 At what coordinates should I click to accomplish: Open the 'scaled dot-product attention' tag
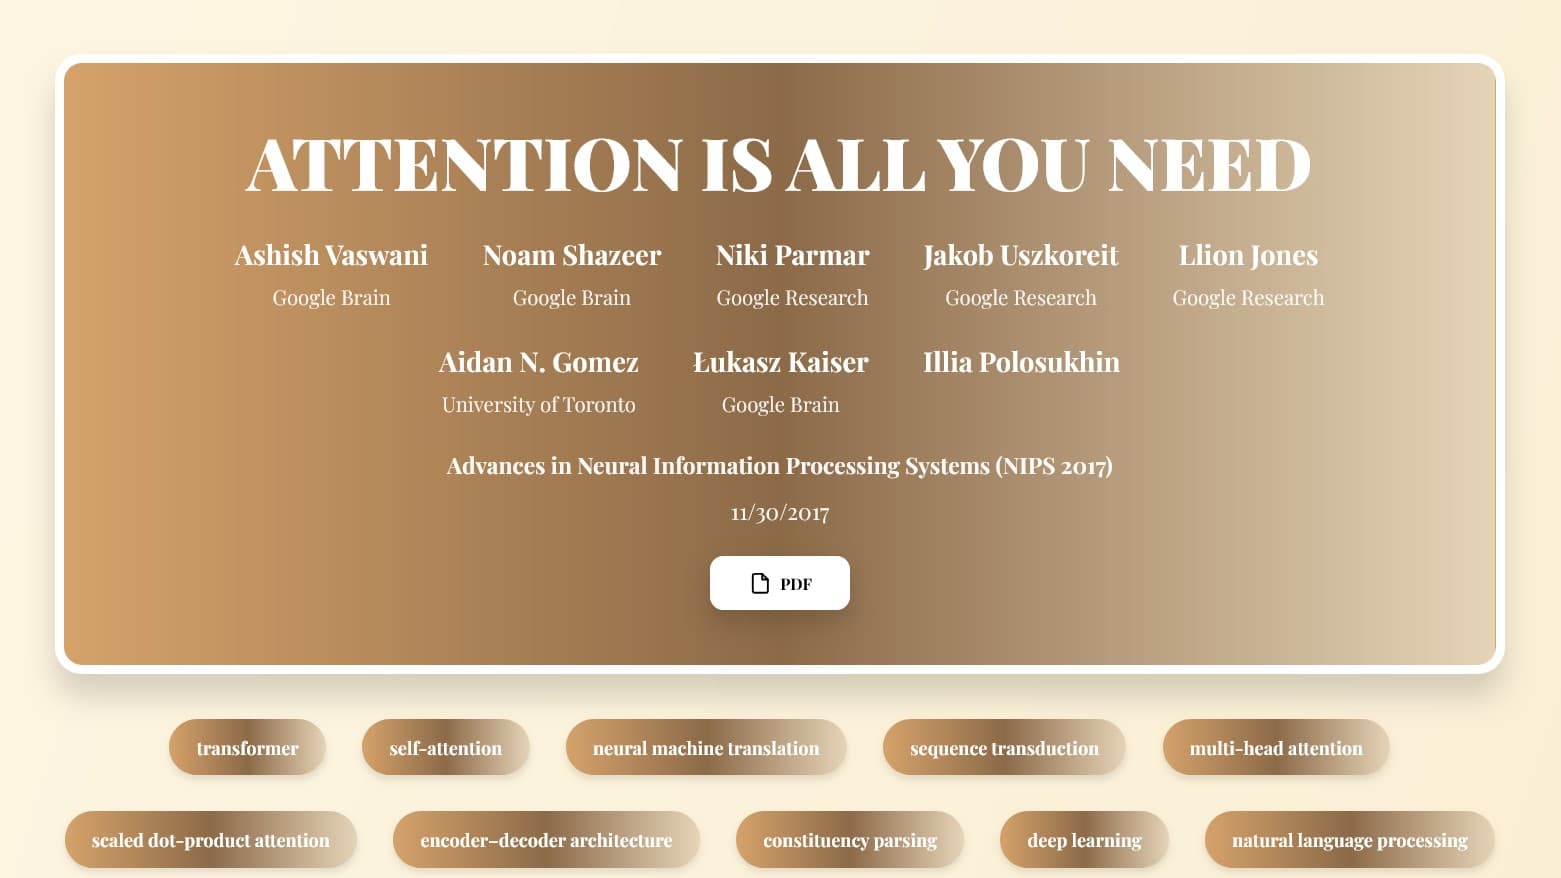coord(210,840)
